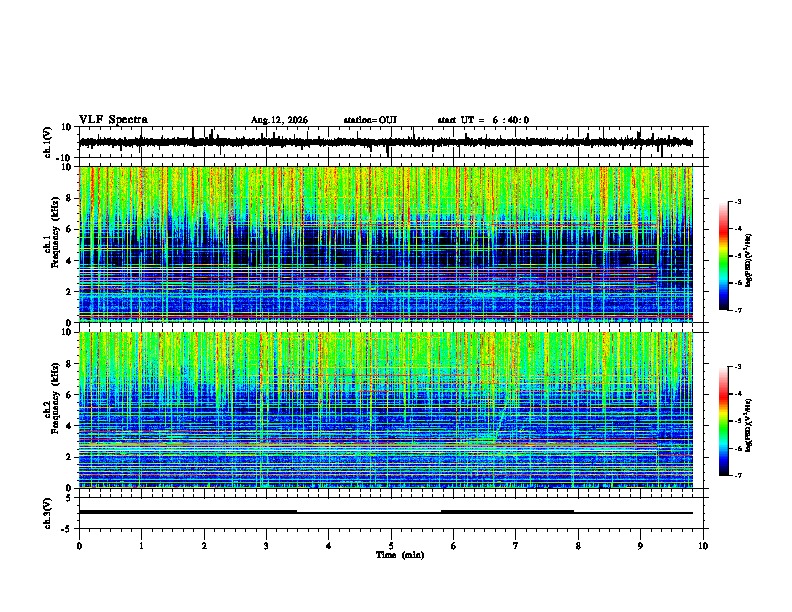
Task: Click Time axis tick label "5"
Action: [391, 546]
